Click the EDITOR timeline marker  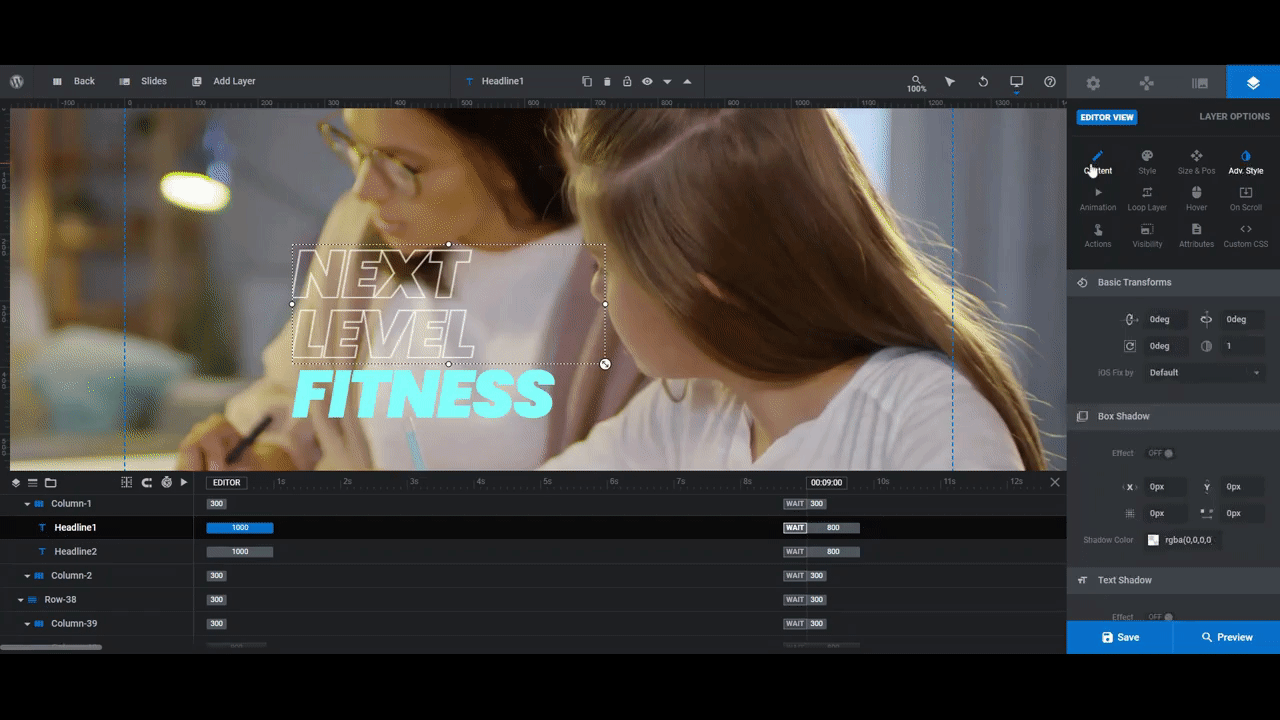click(x=227, y=482)
